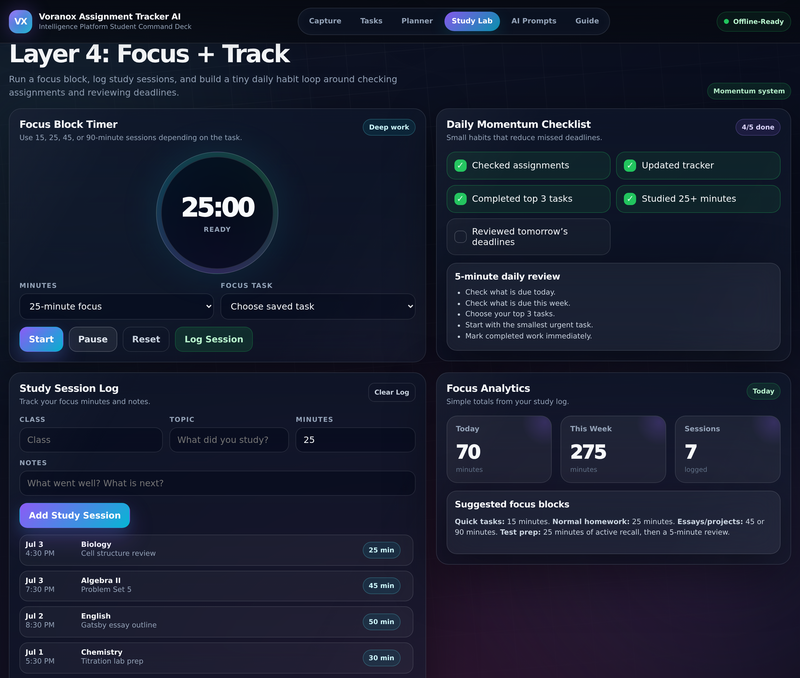This screenshot has width=800, height=678.
Task: Clear the study session log
Action: coord(392,392)
